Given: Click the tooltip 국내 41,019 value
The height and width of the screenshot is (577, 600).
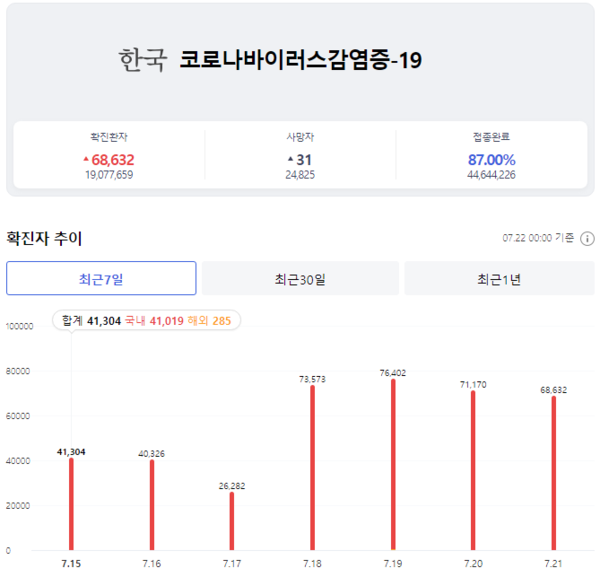Looking at the screenshot, I should [154, 321].
